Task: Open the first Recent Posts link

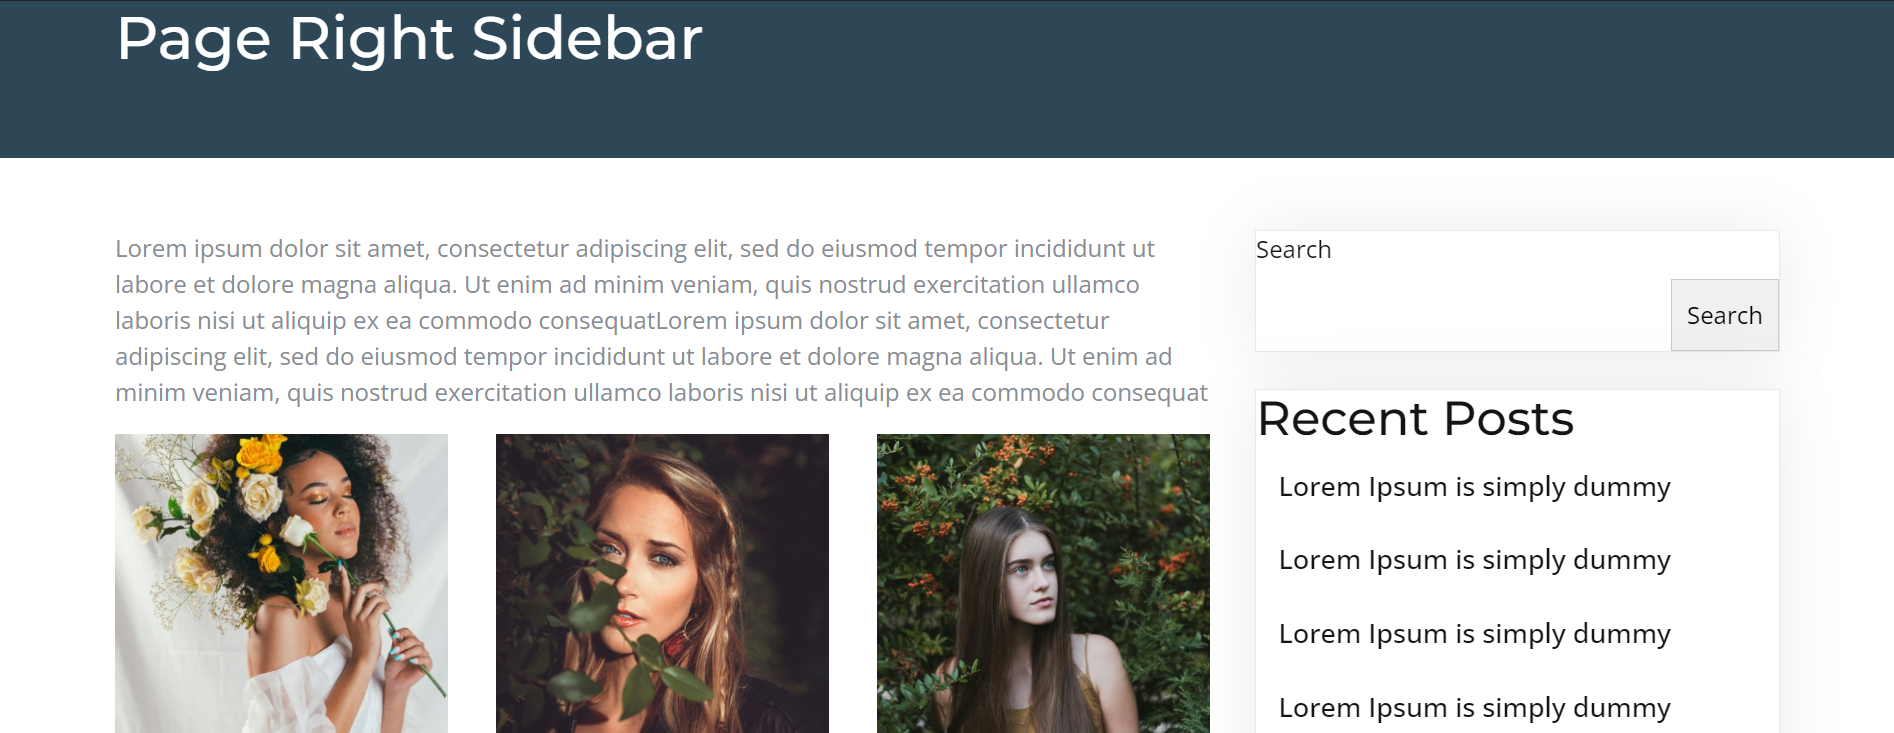Action: (1474, 487)
